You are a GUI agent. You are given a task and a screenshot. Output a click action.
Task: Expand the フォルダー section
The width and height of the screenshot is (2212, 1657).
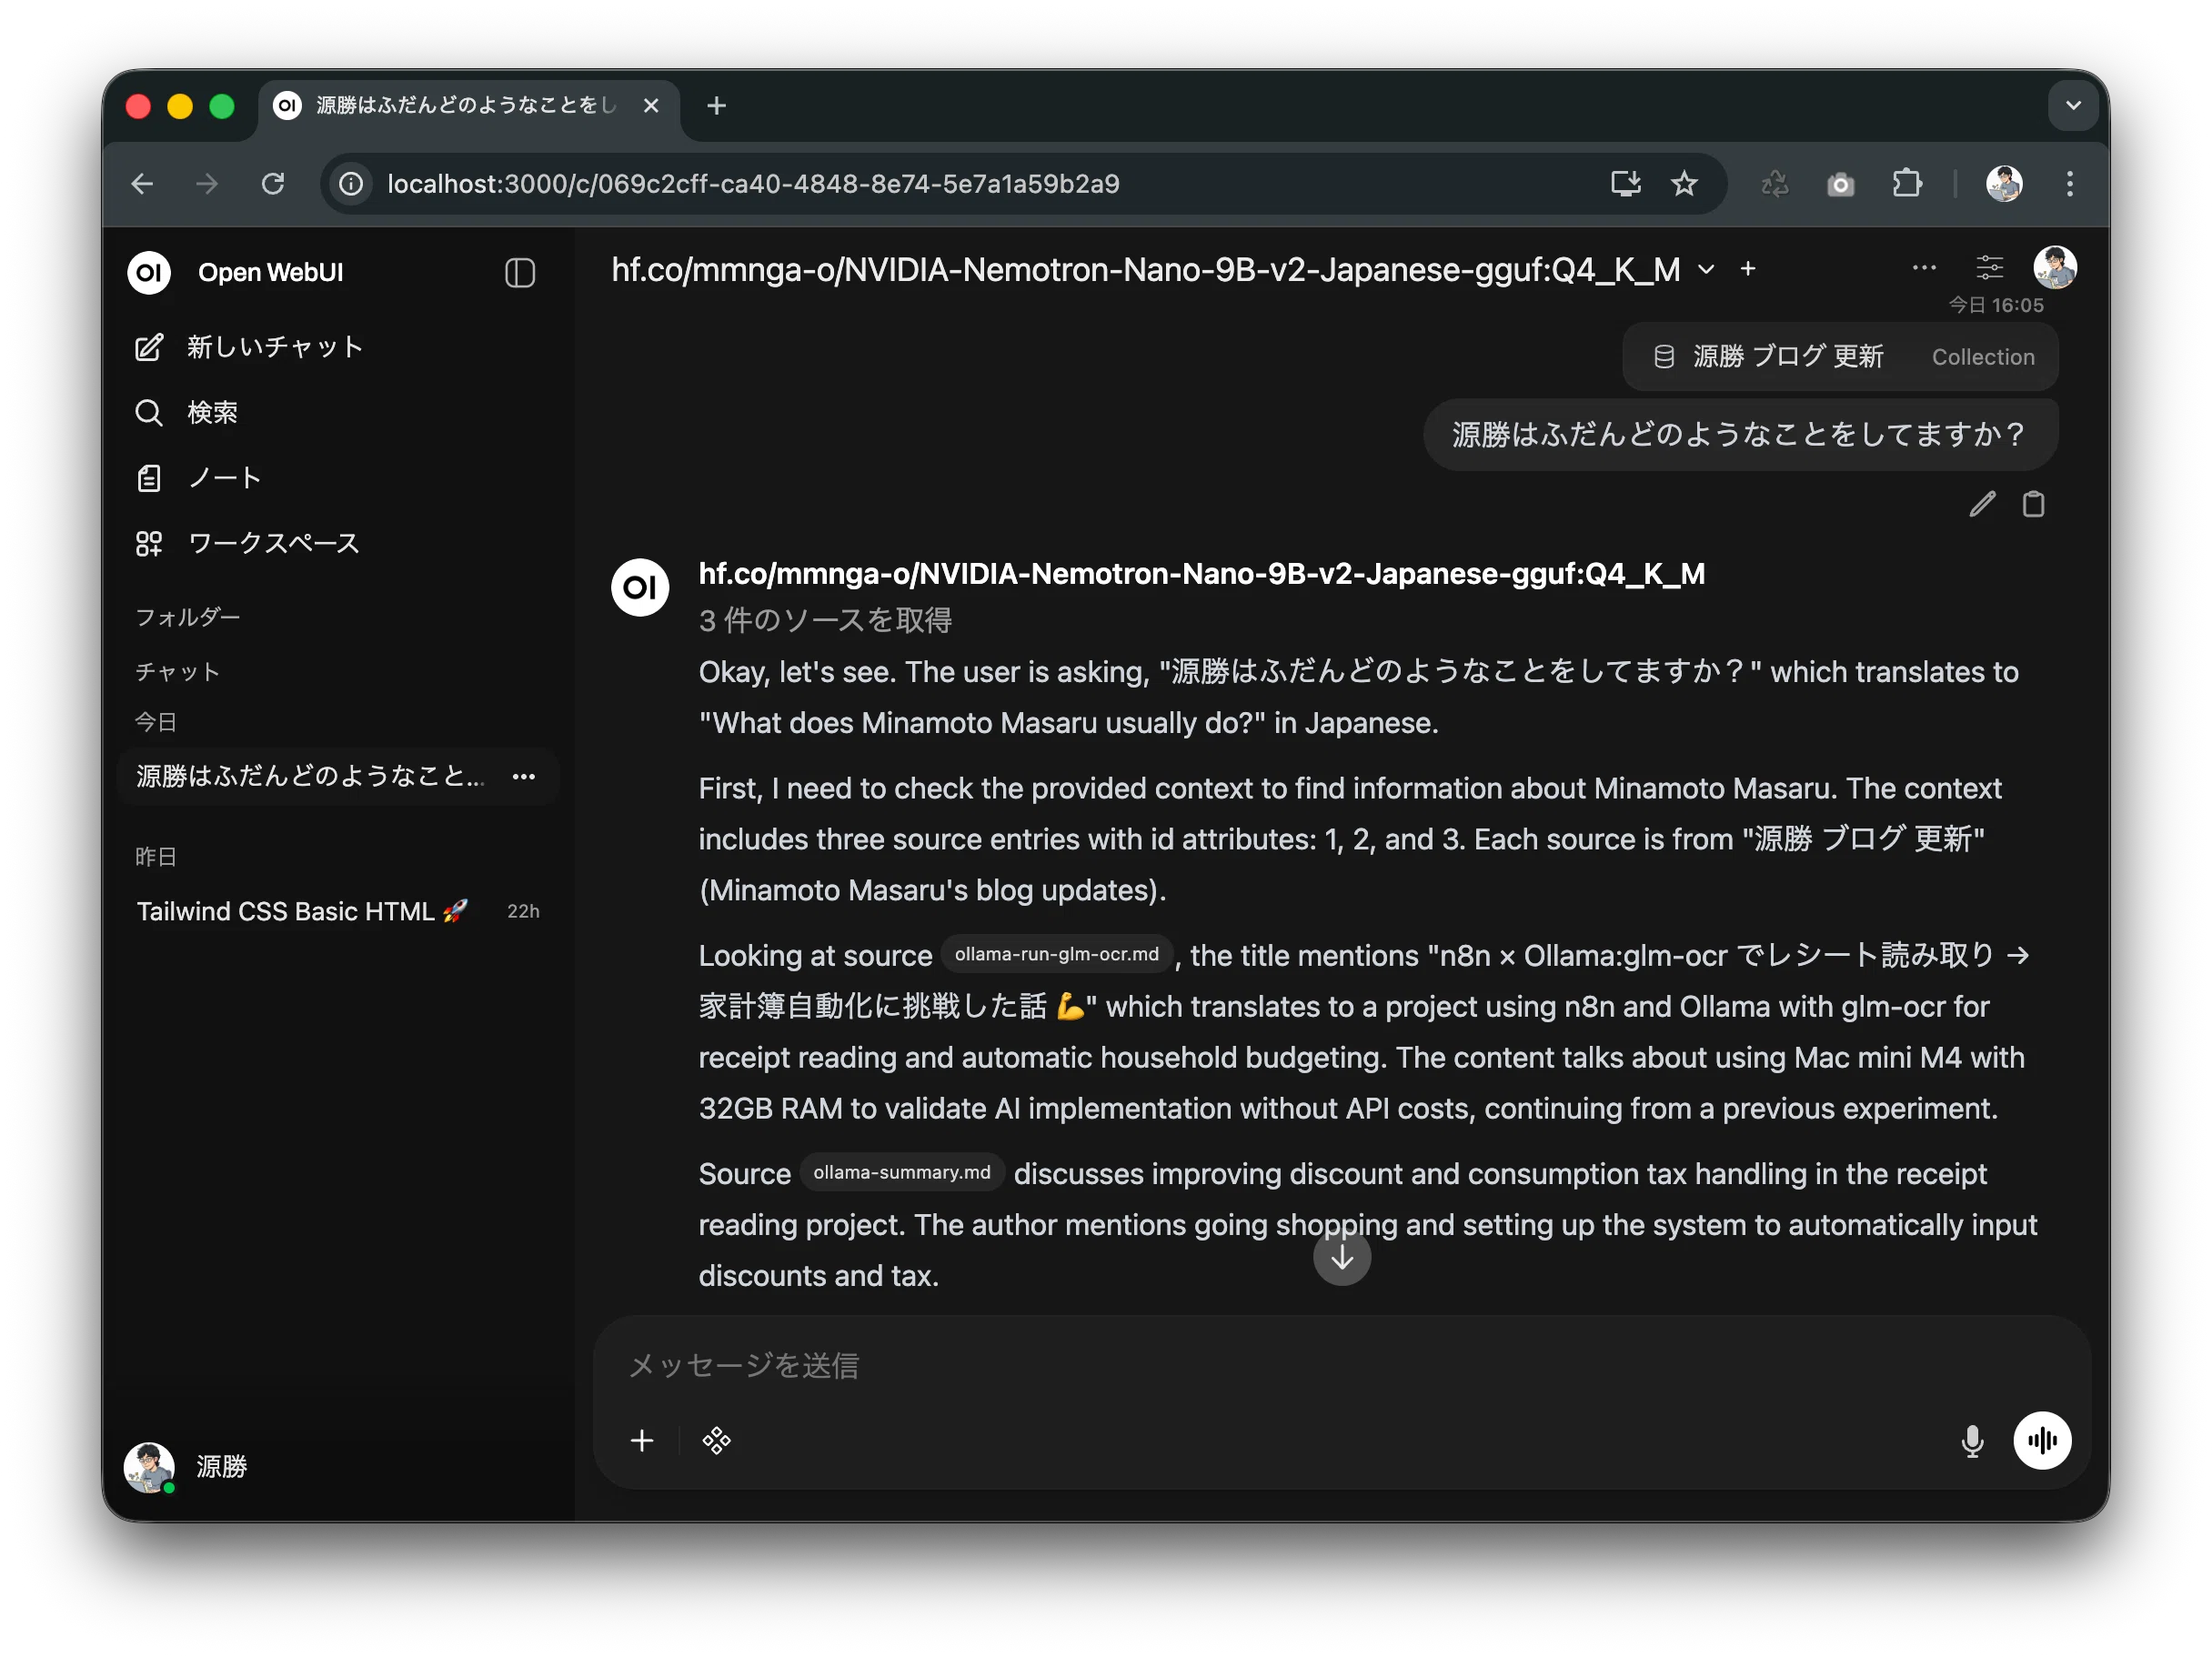click(x=188, y=617)
